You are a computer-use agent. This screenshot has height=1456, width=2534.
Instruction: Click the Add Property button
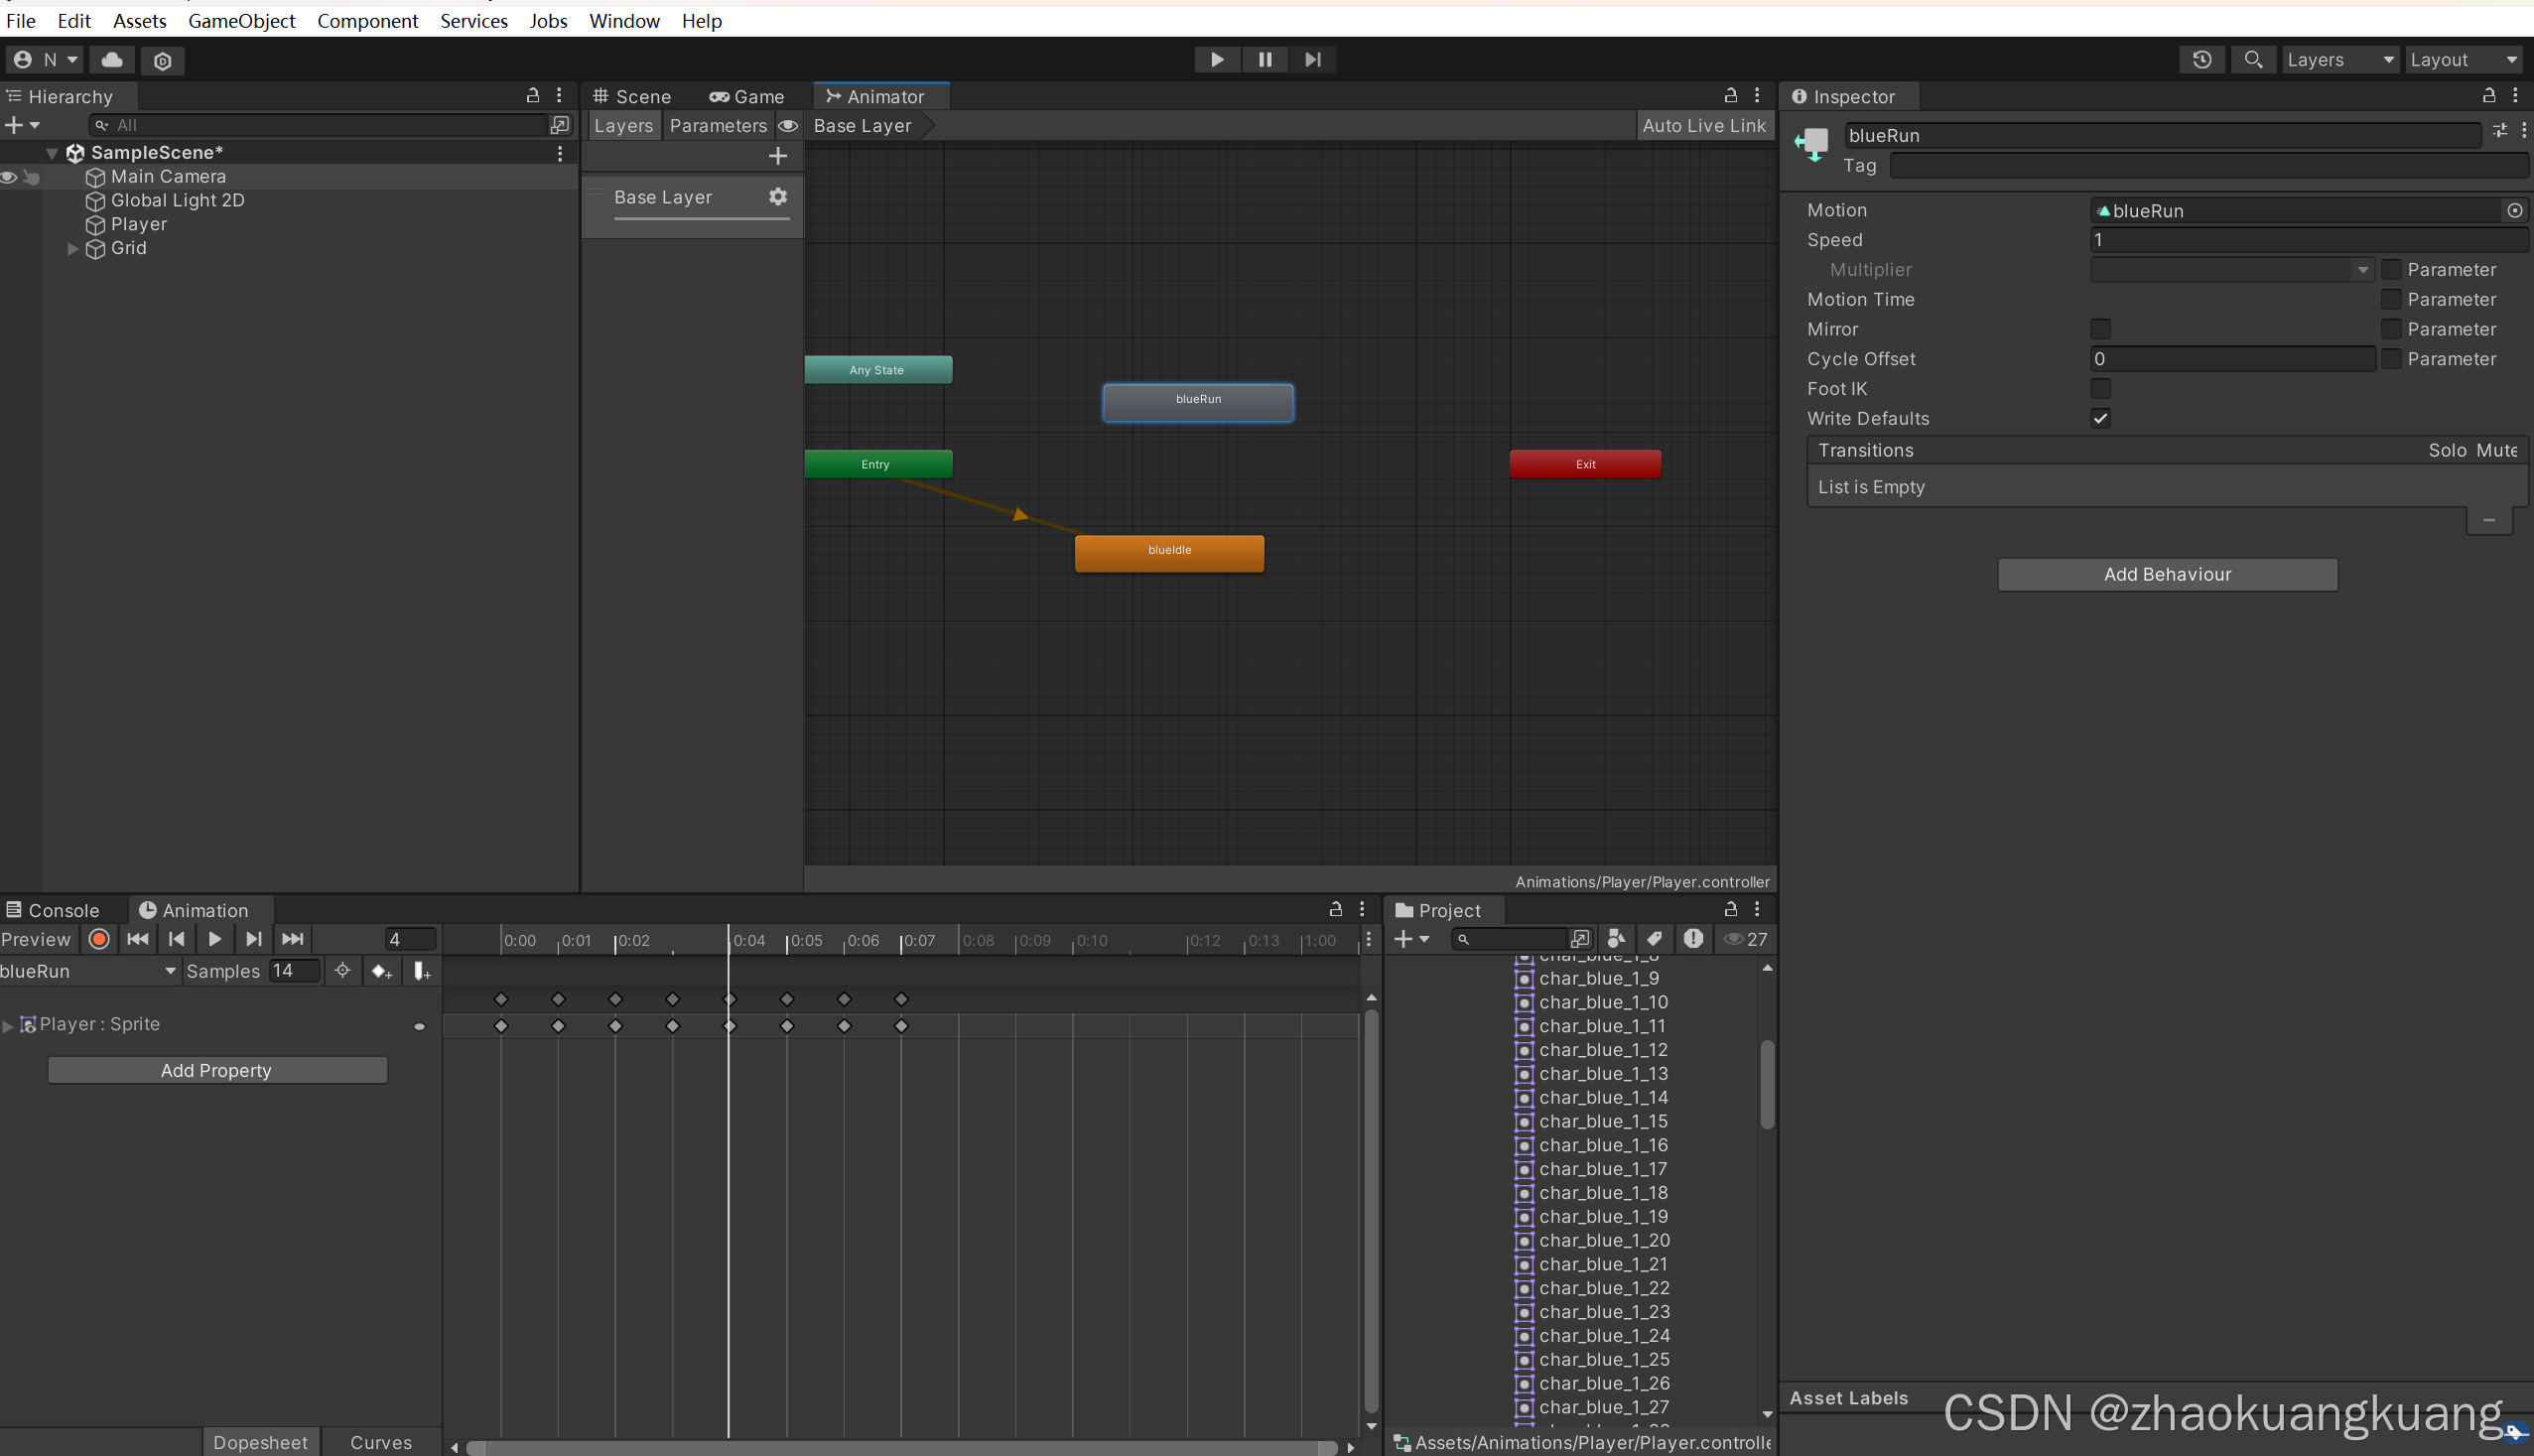click(217, 1070)
